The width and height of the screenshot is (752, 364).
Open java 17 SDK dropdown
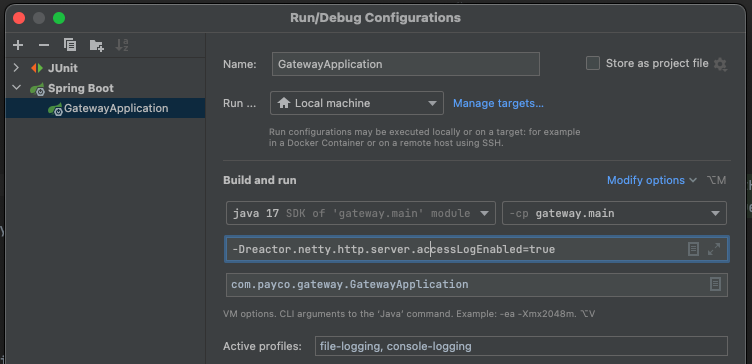click(361, 213)
